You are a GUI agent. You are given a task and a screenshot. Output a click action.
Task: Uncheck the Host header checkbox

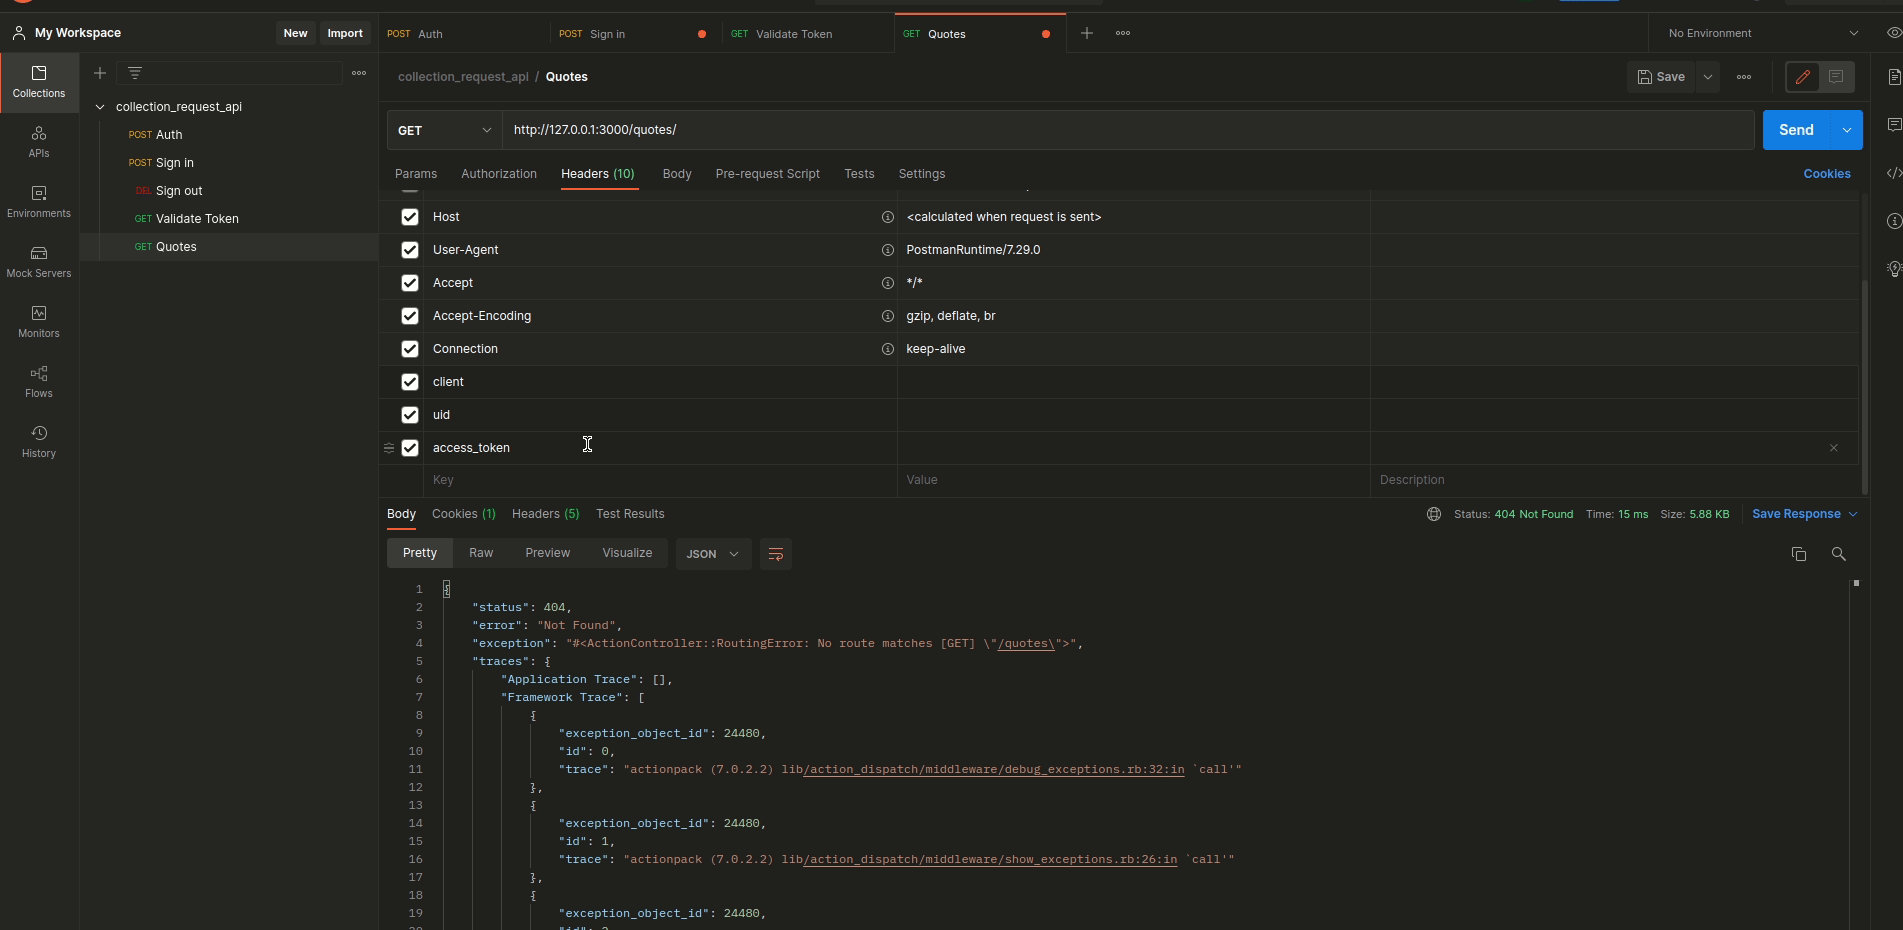[410, 217]
